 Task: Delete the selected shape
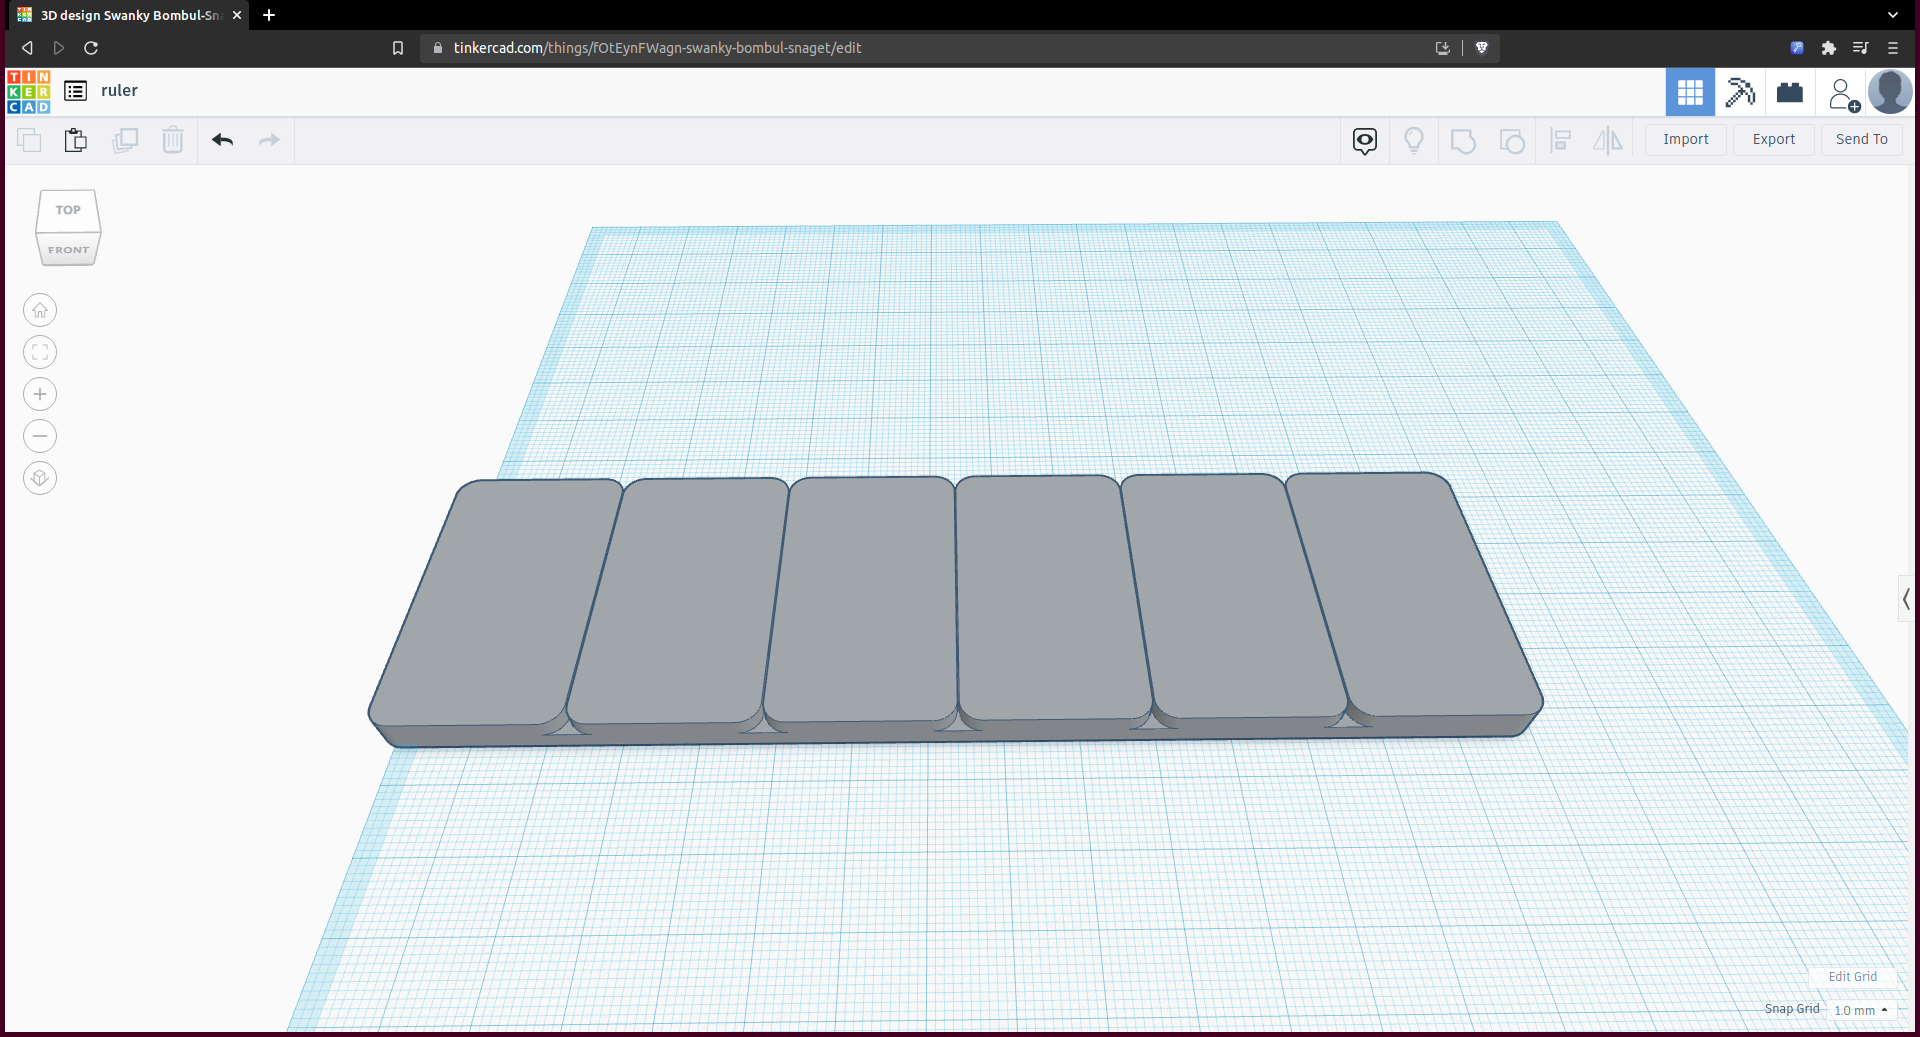point(173,140)
